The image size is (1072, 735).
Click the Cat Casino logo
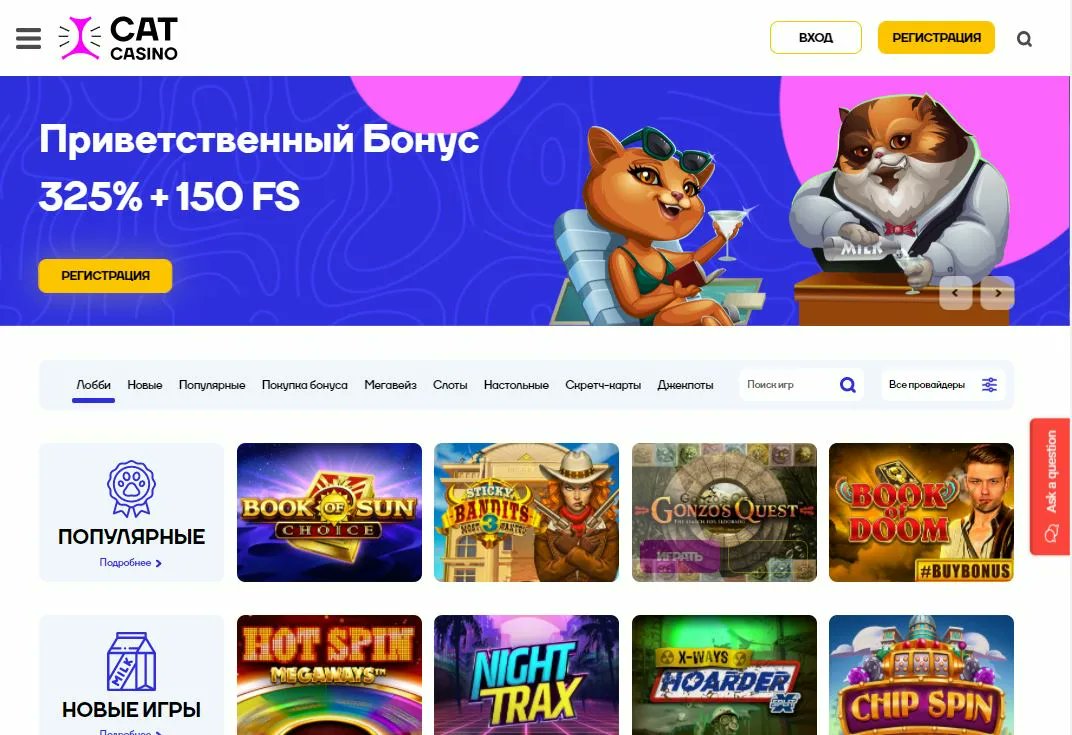point(118,38)
